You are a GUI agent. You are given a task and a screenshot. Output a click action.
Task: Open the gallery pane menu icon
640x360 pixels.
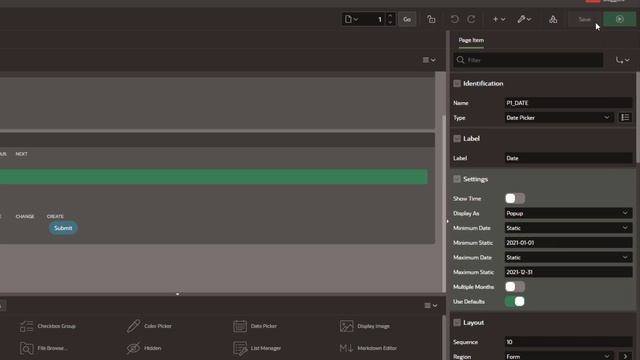click(431, 305)
